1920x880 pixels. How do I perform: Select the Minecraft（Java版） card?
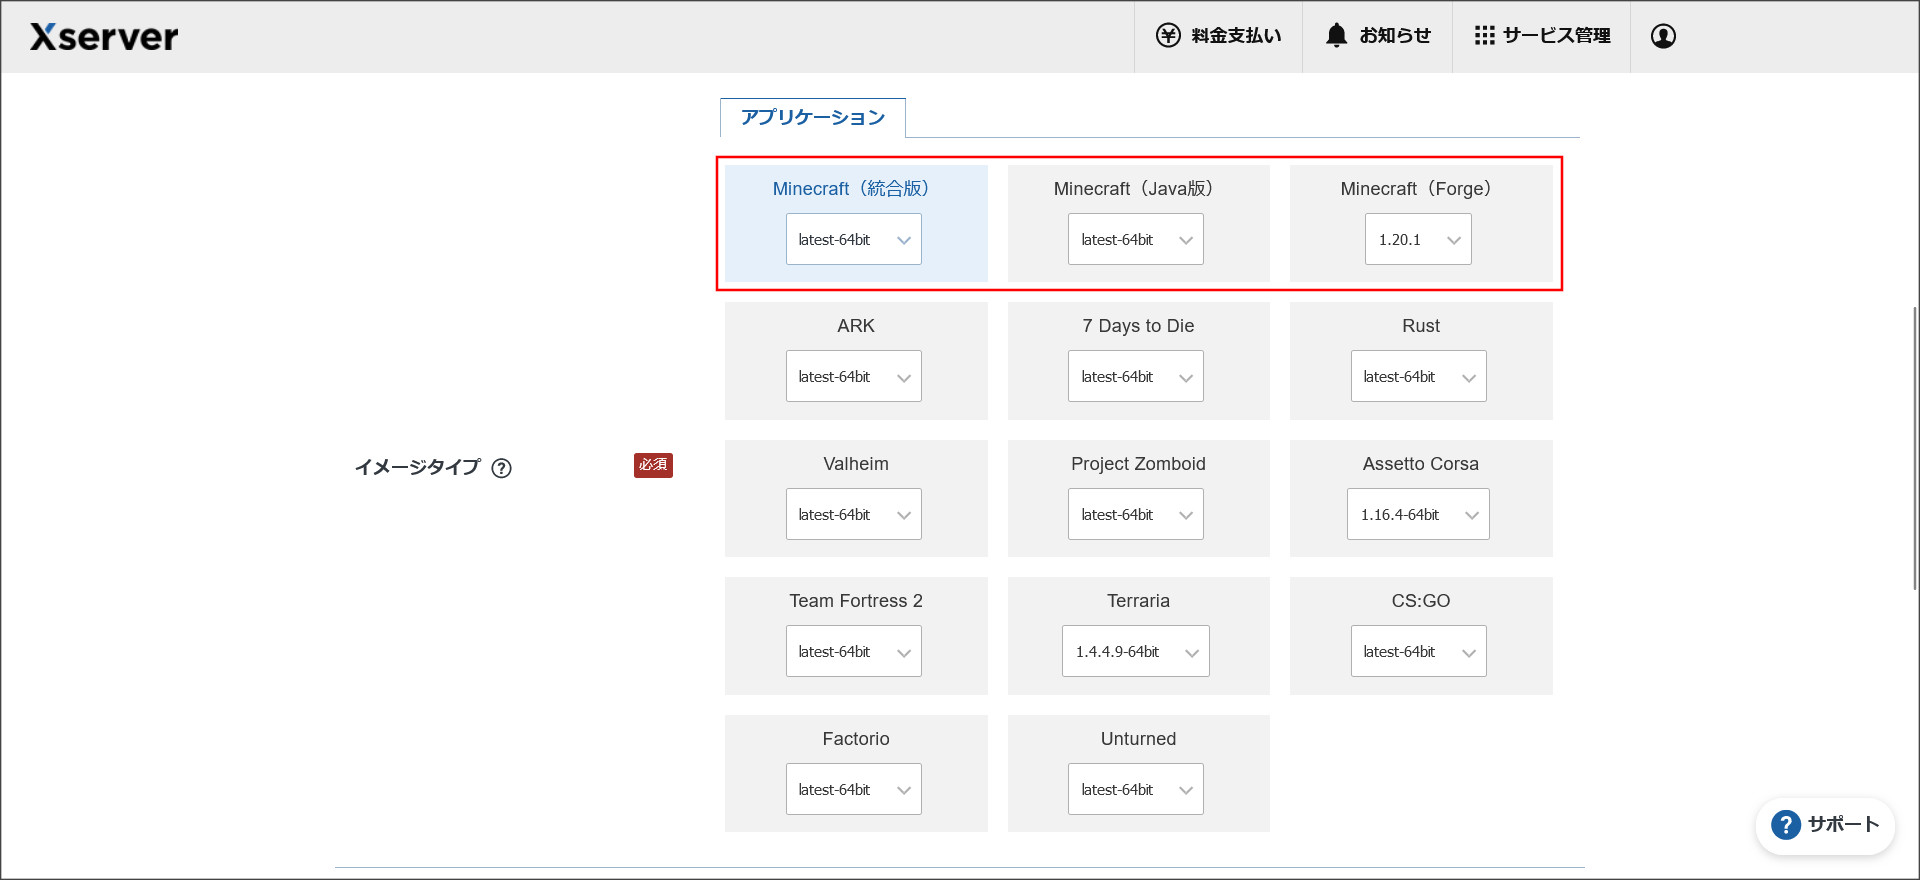click(1138, 223)
